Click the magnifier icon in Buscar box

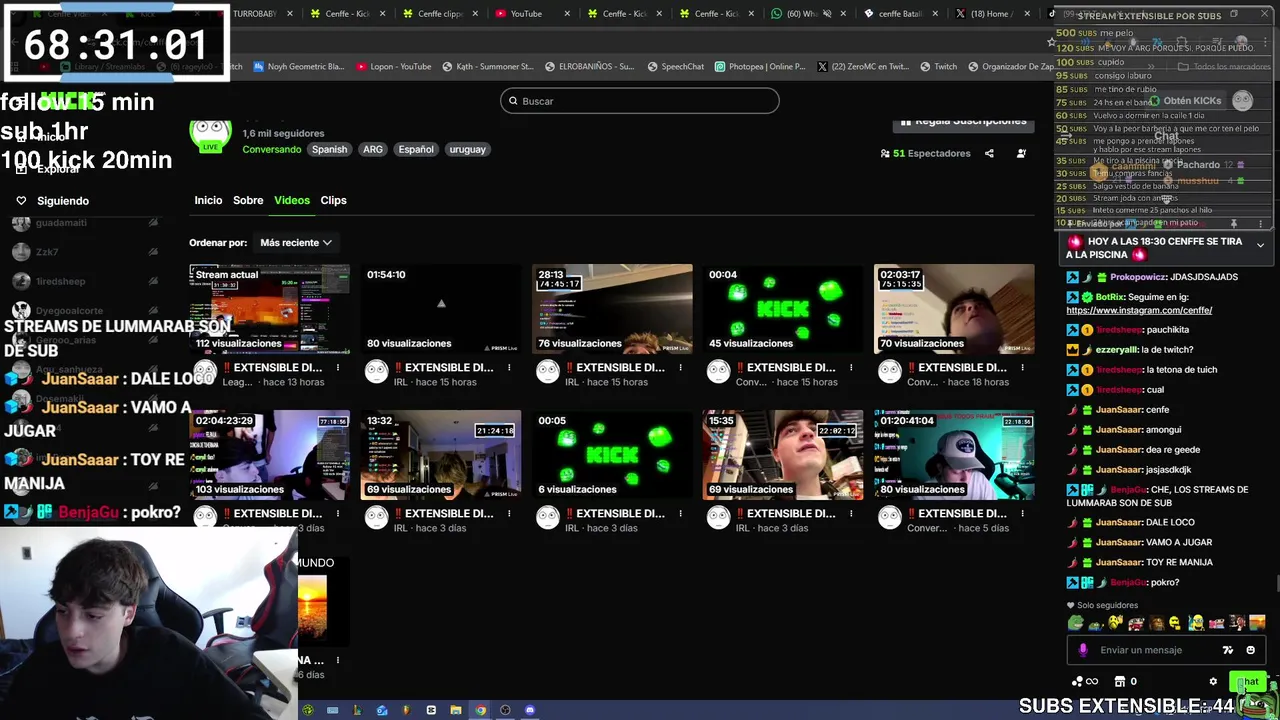pos(513,101)
